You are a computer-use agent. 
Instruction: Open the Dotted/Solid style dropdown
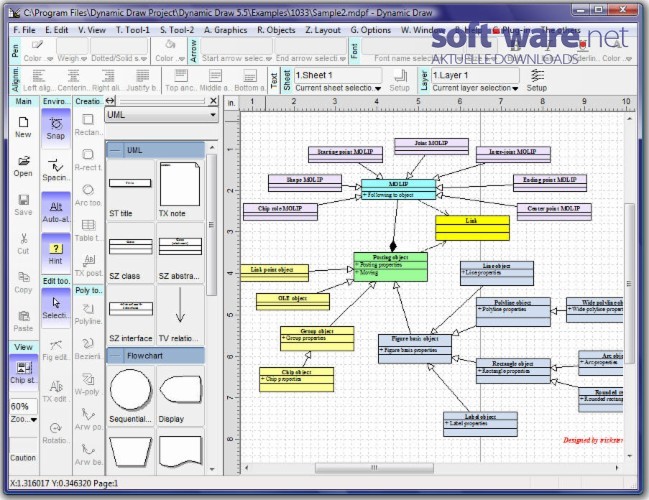tap(119, 58)
